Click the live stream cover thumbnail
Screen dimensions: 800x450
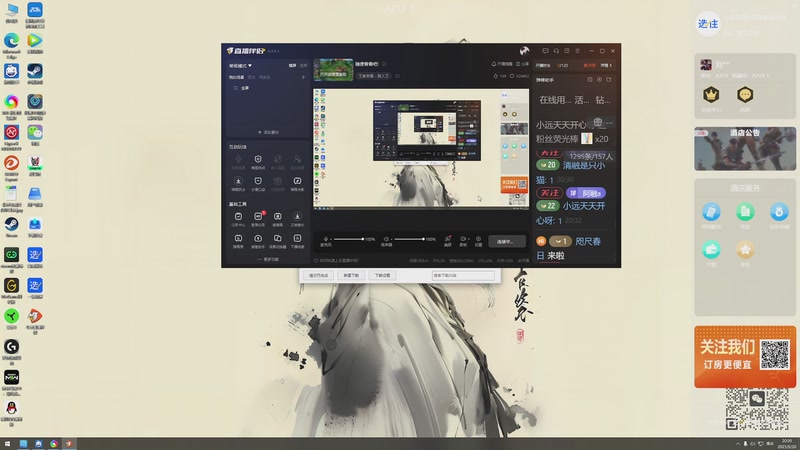[333, 70]
